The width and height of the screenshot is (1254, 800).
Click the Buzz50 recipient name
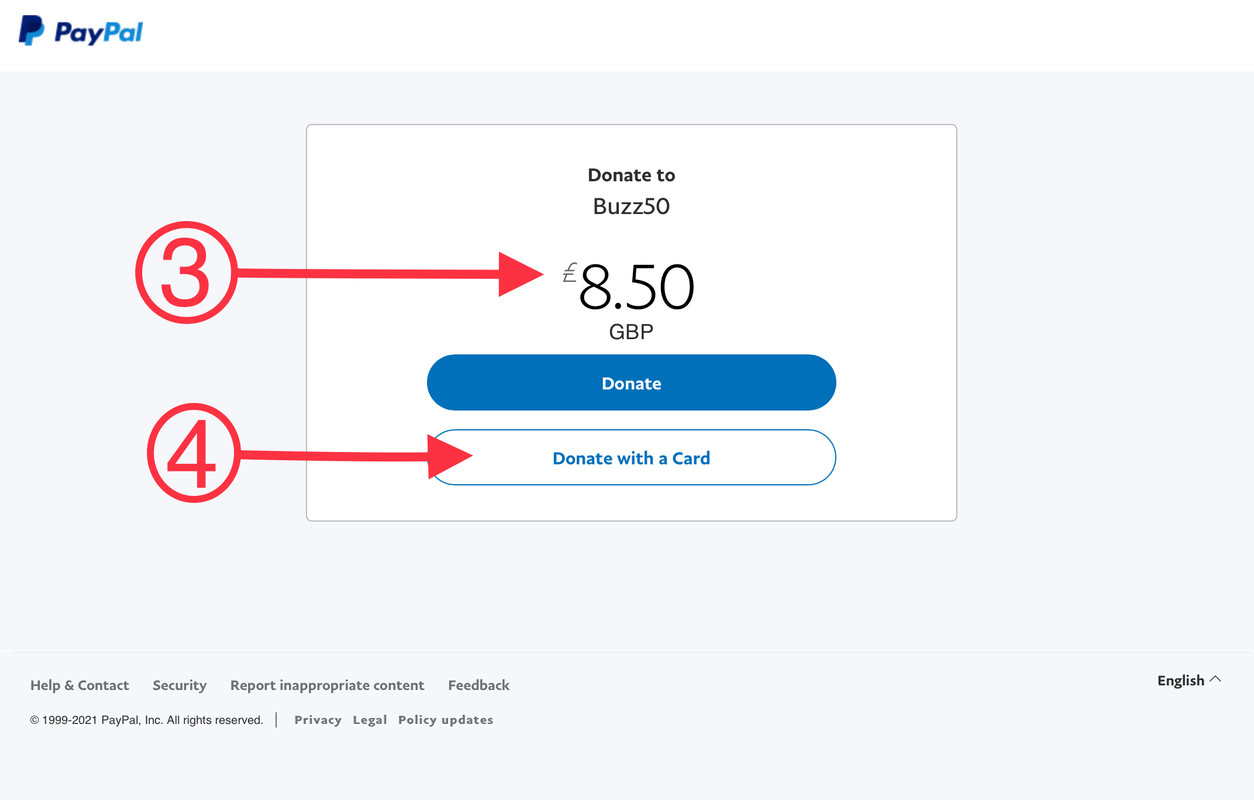coord(631,207)
